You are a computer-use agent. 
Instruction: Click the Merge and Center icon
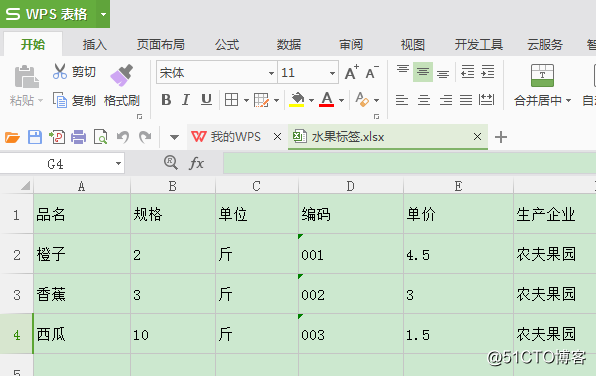(x=542, y=75)
